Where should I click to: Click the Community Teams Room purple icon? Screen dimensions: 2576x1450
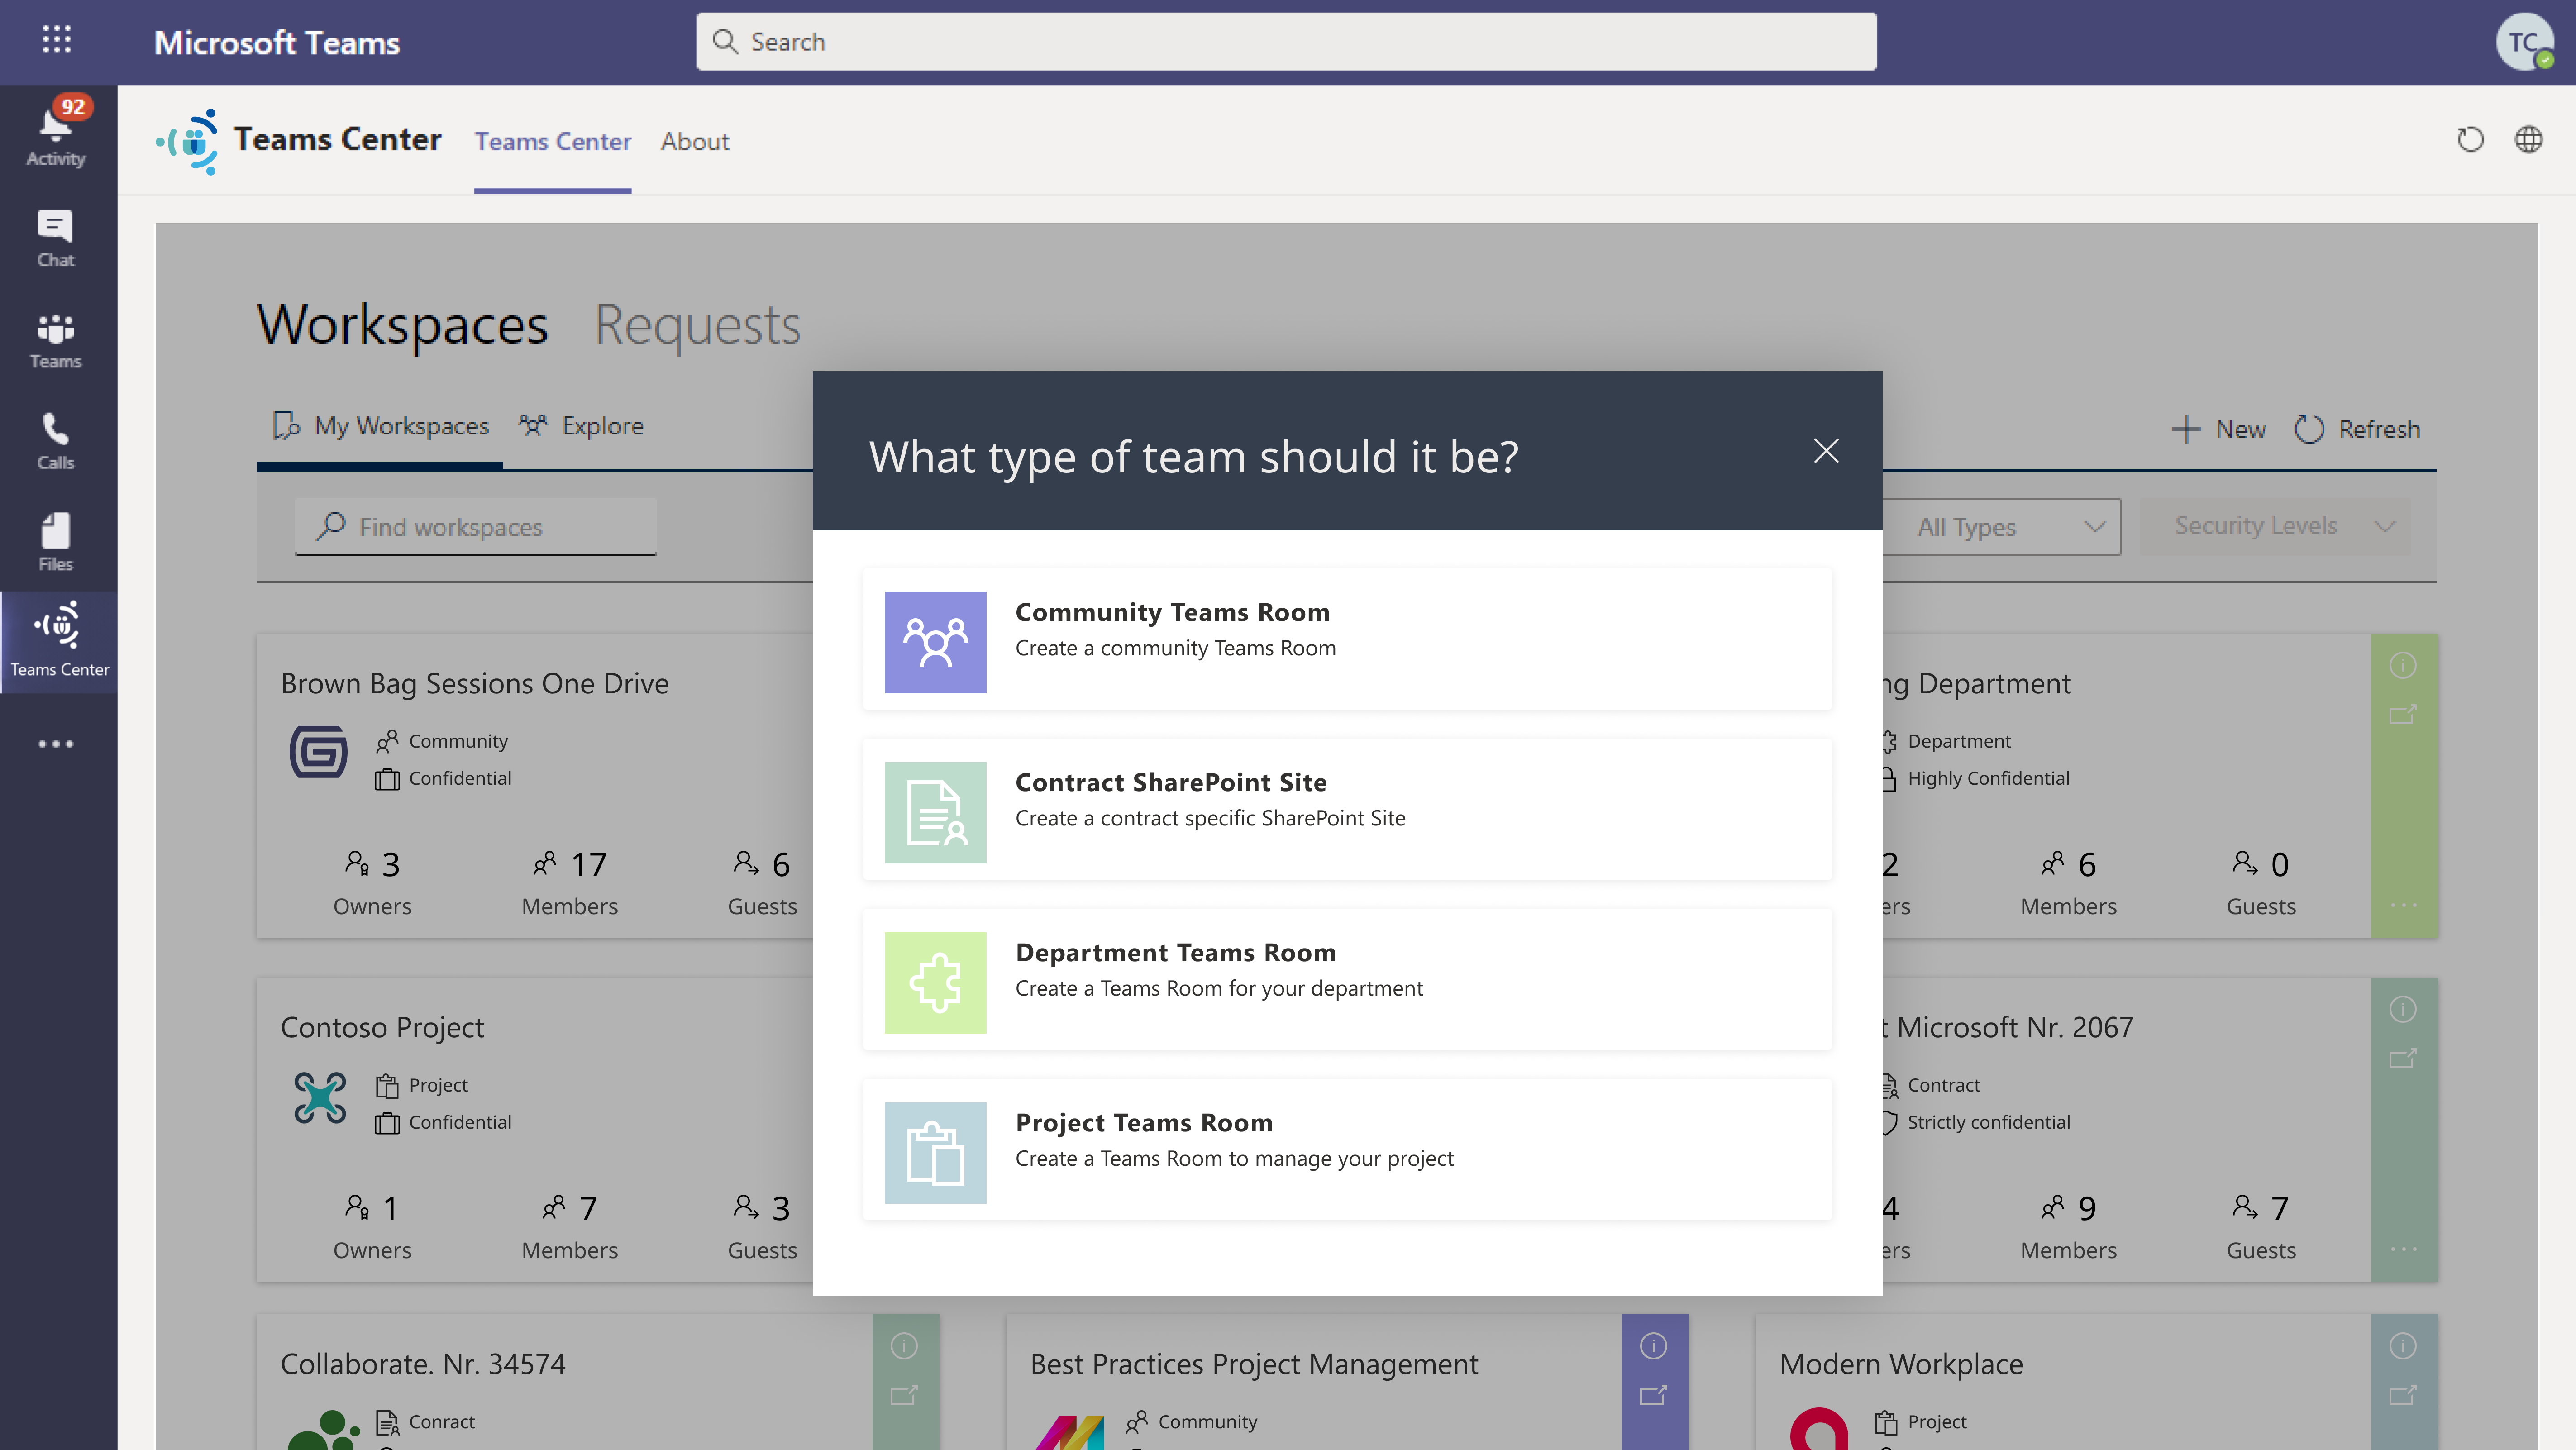click(x=935, y=642)
